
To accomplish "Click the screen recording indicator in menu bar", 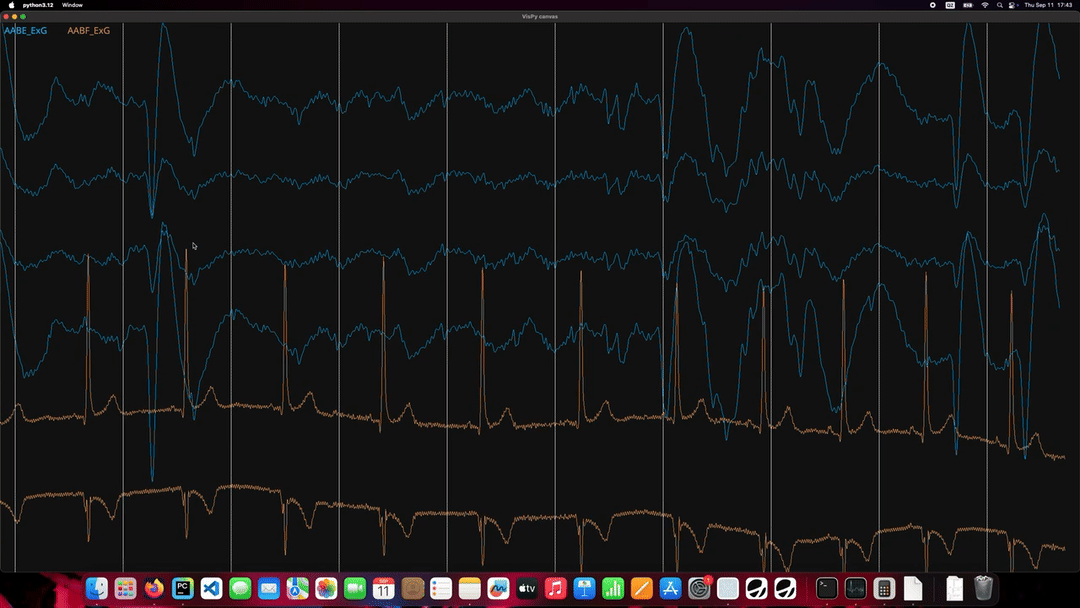I will tap(933, 5).
